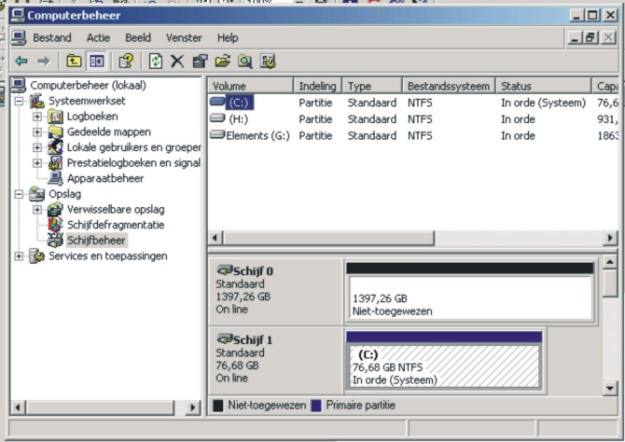The width and height of the screenshot is (625, 442).
Task: Open the Help question mark toolbar icon
Action: coord(126,61)
